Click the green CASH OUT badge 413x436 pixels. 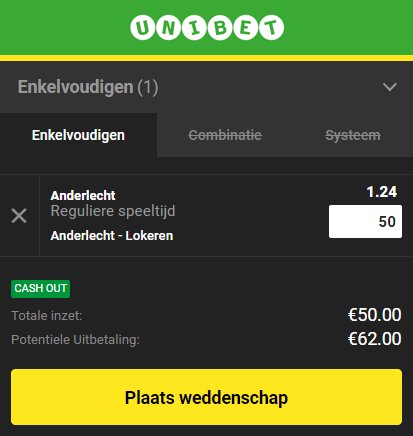(x=40, y=289)
